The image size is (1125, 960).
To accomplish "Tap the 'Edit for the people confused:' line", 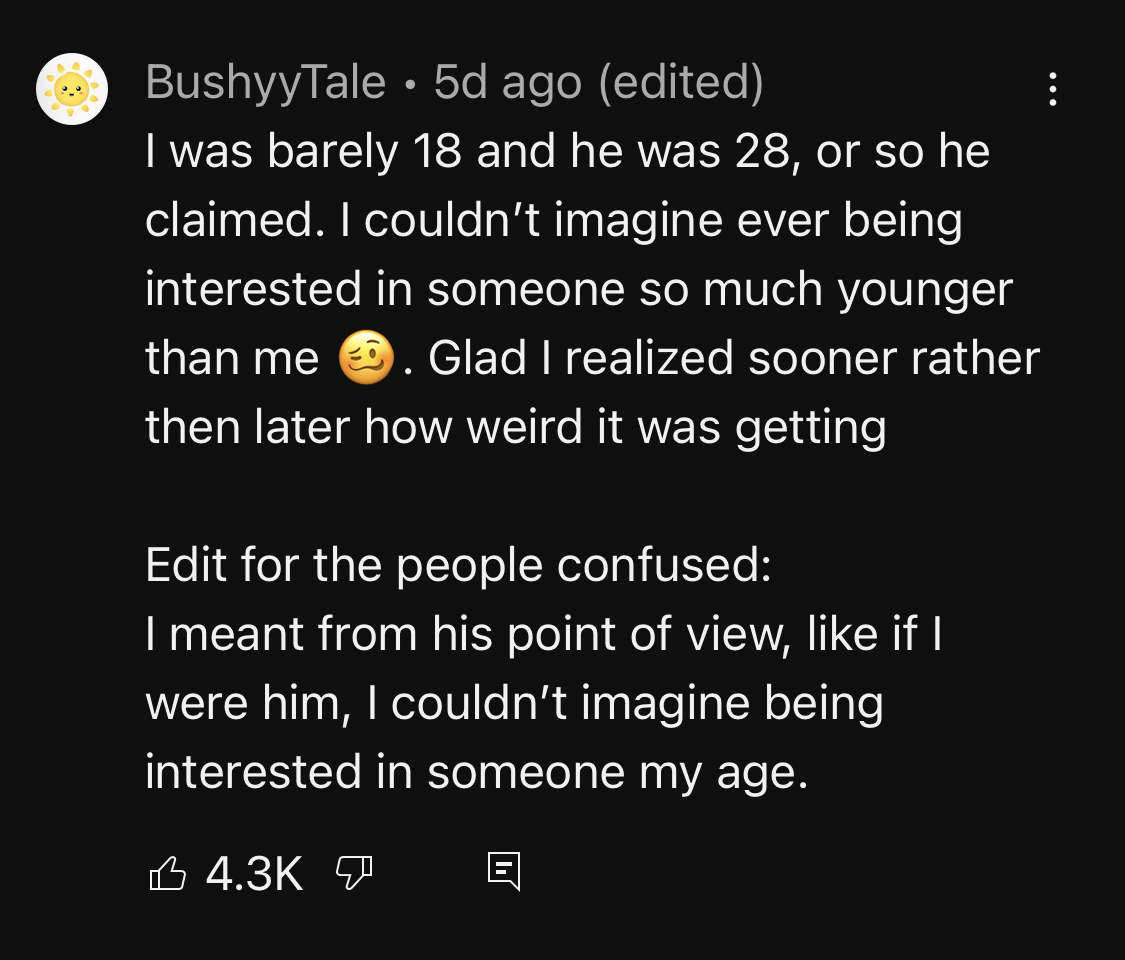I will 458,565.
